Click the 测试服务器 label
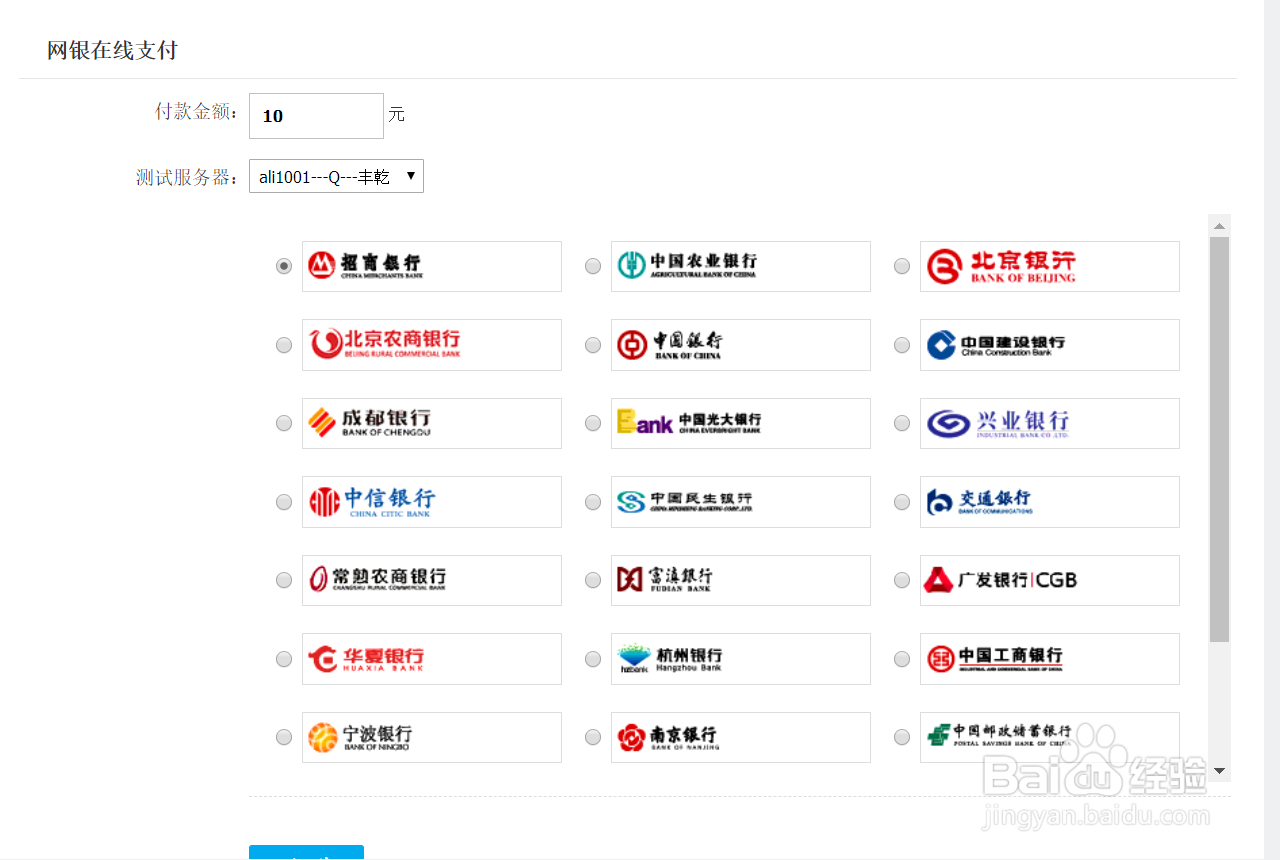Viewport: 1280px width, 860px height. [x=189, y=178]
